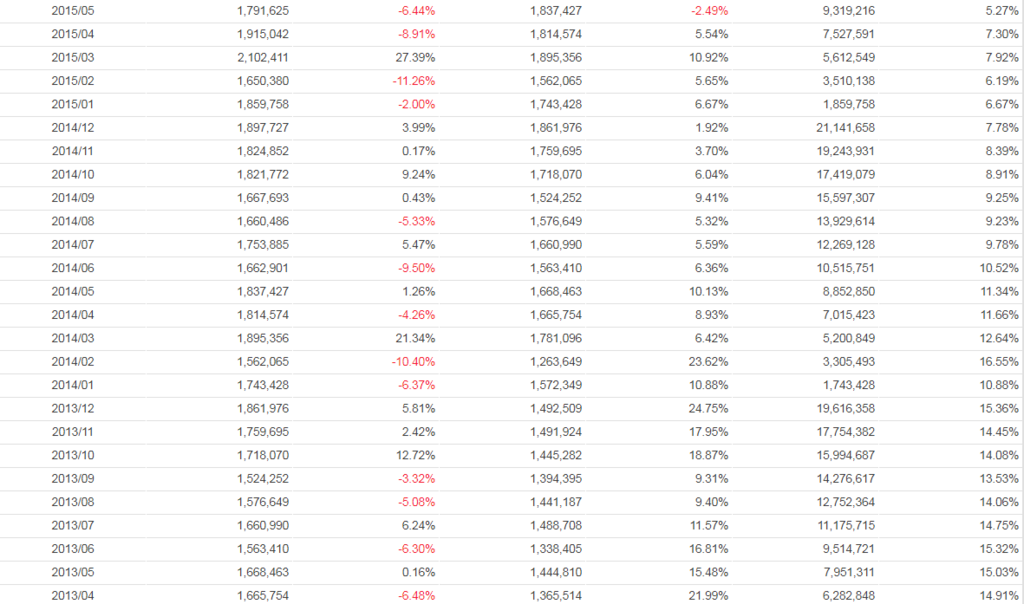This screenshot has width=1024, height=604.
Task: Click the red -11.26% percentage
Action: click(413, 80)
